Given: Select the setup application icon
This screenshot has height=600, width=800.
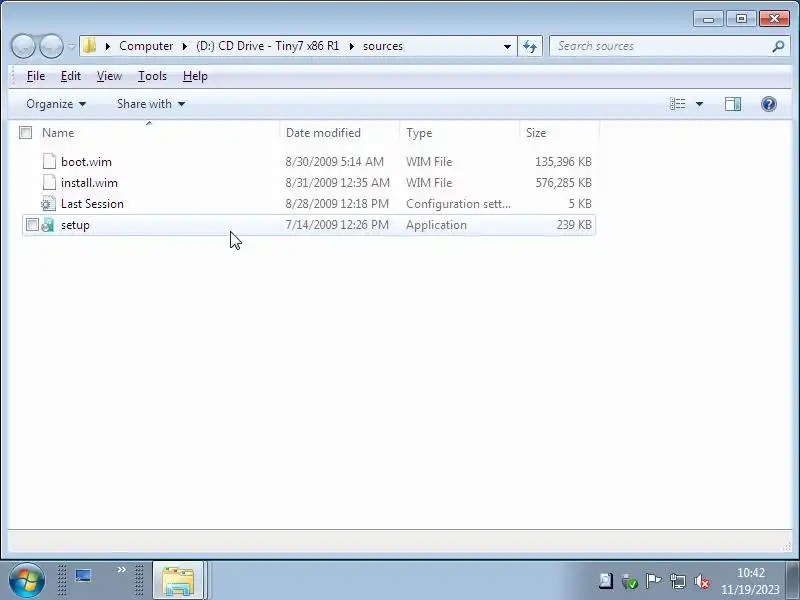Looking at the screenshot, I should [48, 224].
